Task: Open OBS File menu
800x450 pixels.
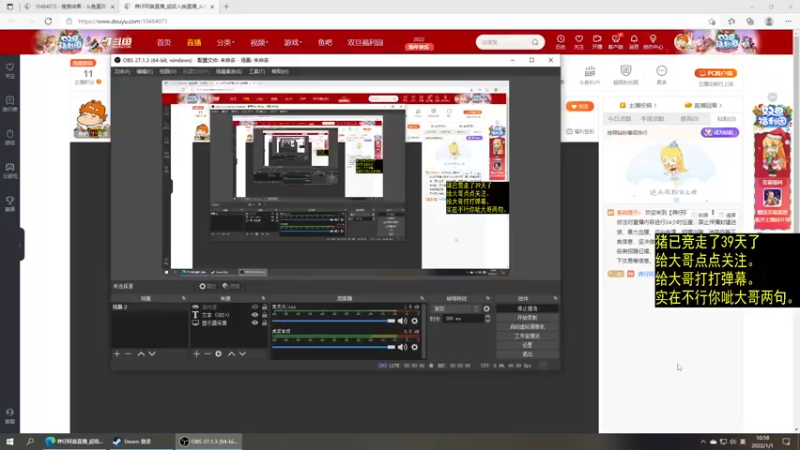Action: [122, 72]
